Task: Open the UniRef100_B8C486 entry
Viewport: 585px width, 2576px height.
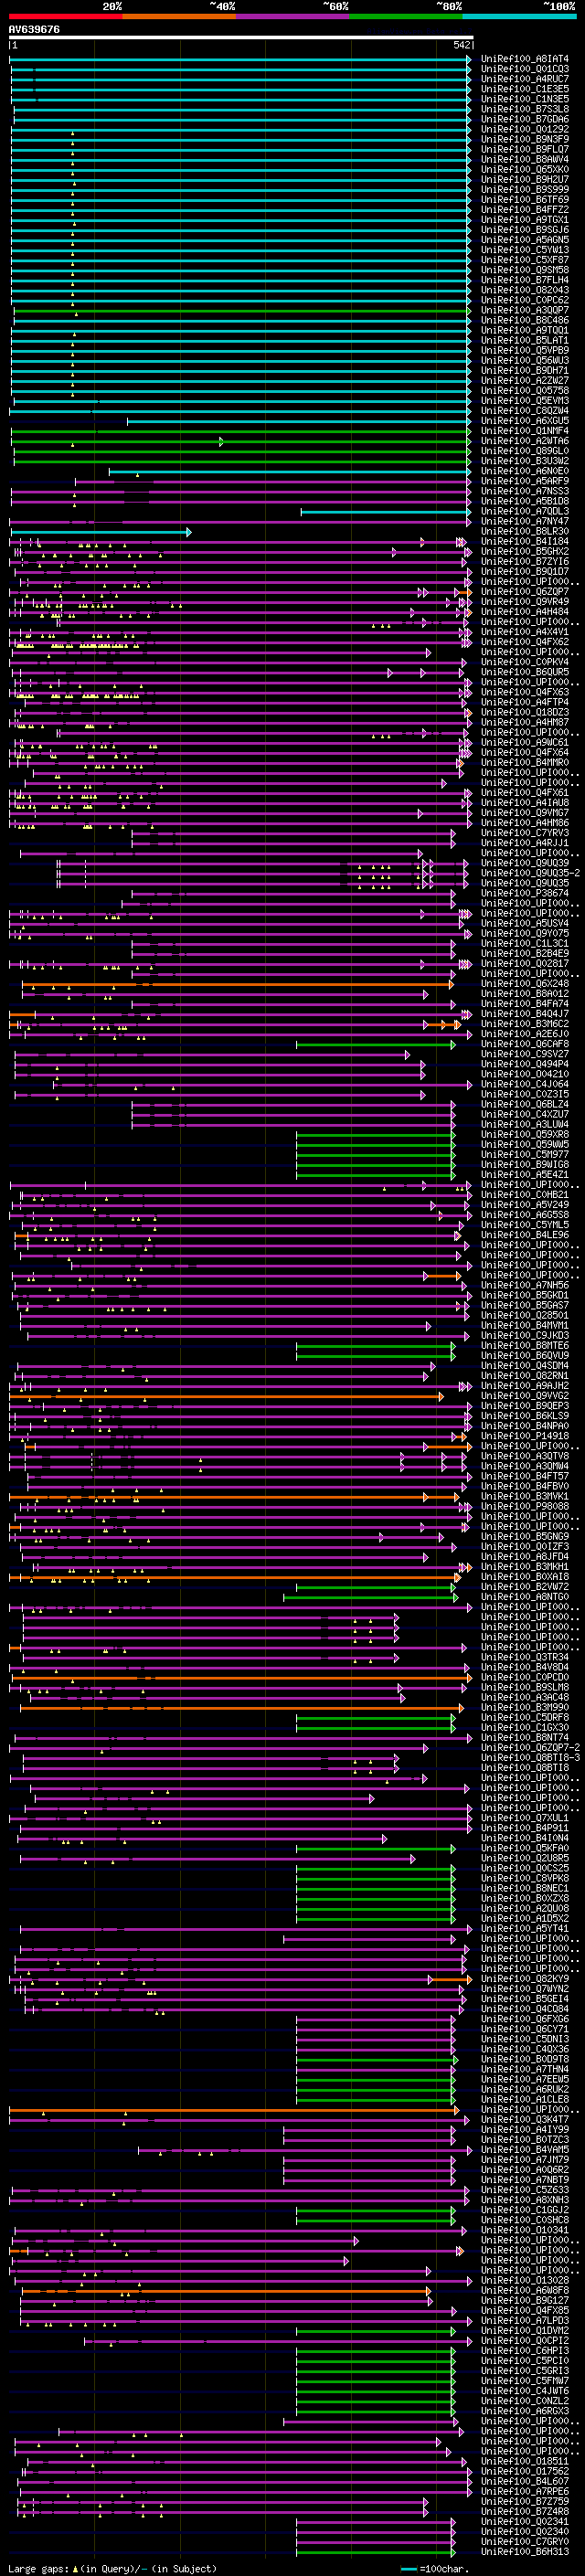Action: coord(524,321)
